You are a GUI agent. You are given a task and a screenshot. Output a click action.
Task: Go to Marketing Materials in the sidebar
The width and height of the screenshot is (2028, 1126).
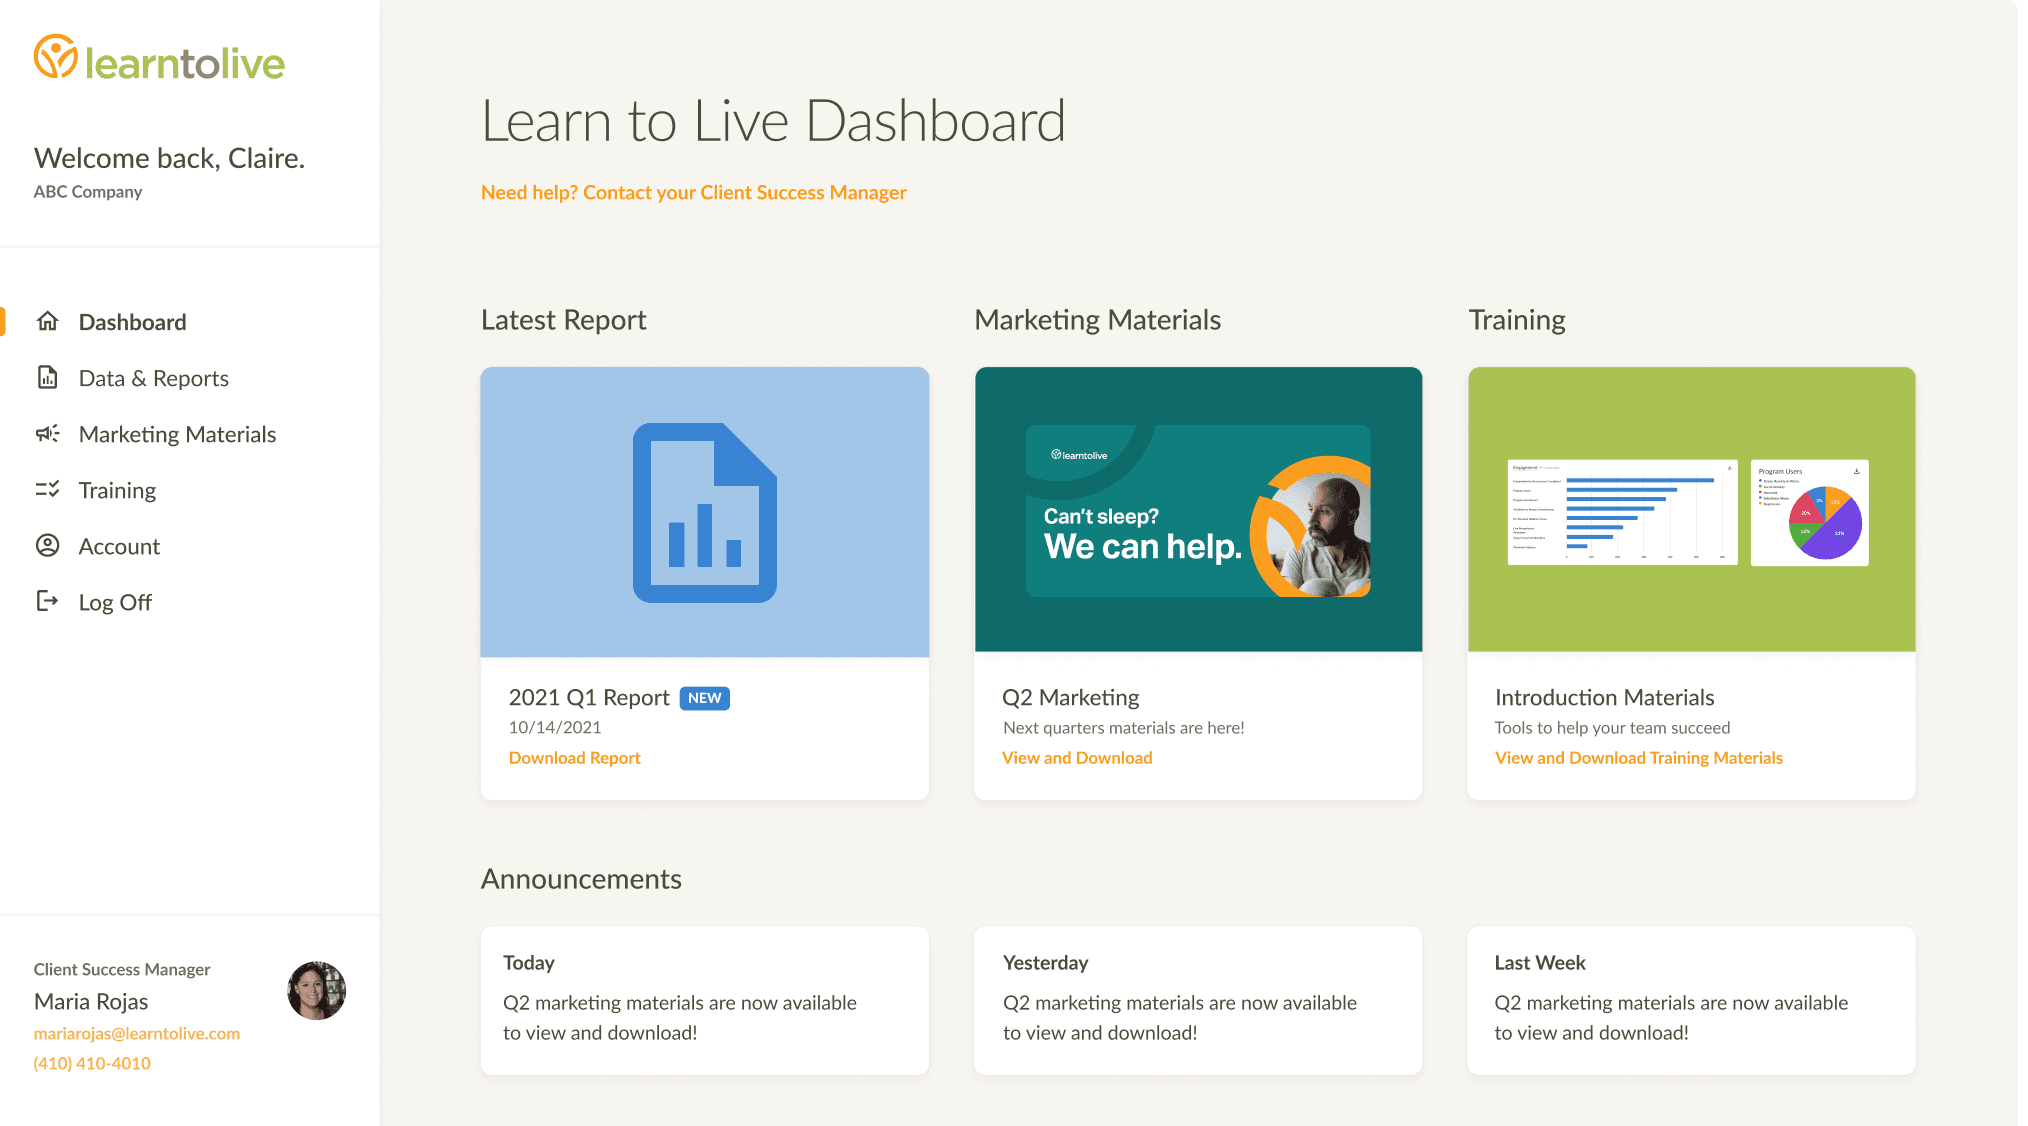pos(177,434)
